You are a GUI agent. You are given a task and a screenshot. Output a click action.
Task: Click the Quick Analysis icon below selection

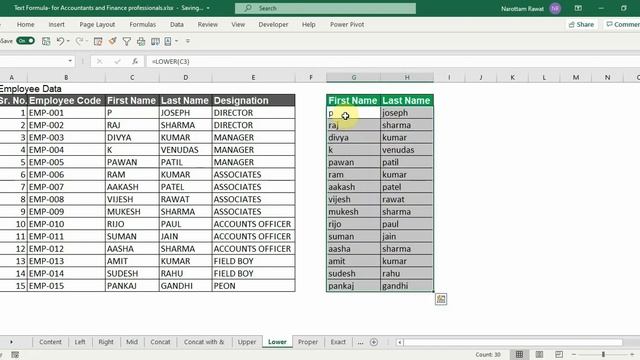(441, 299)
